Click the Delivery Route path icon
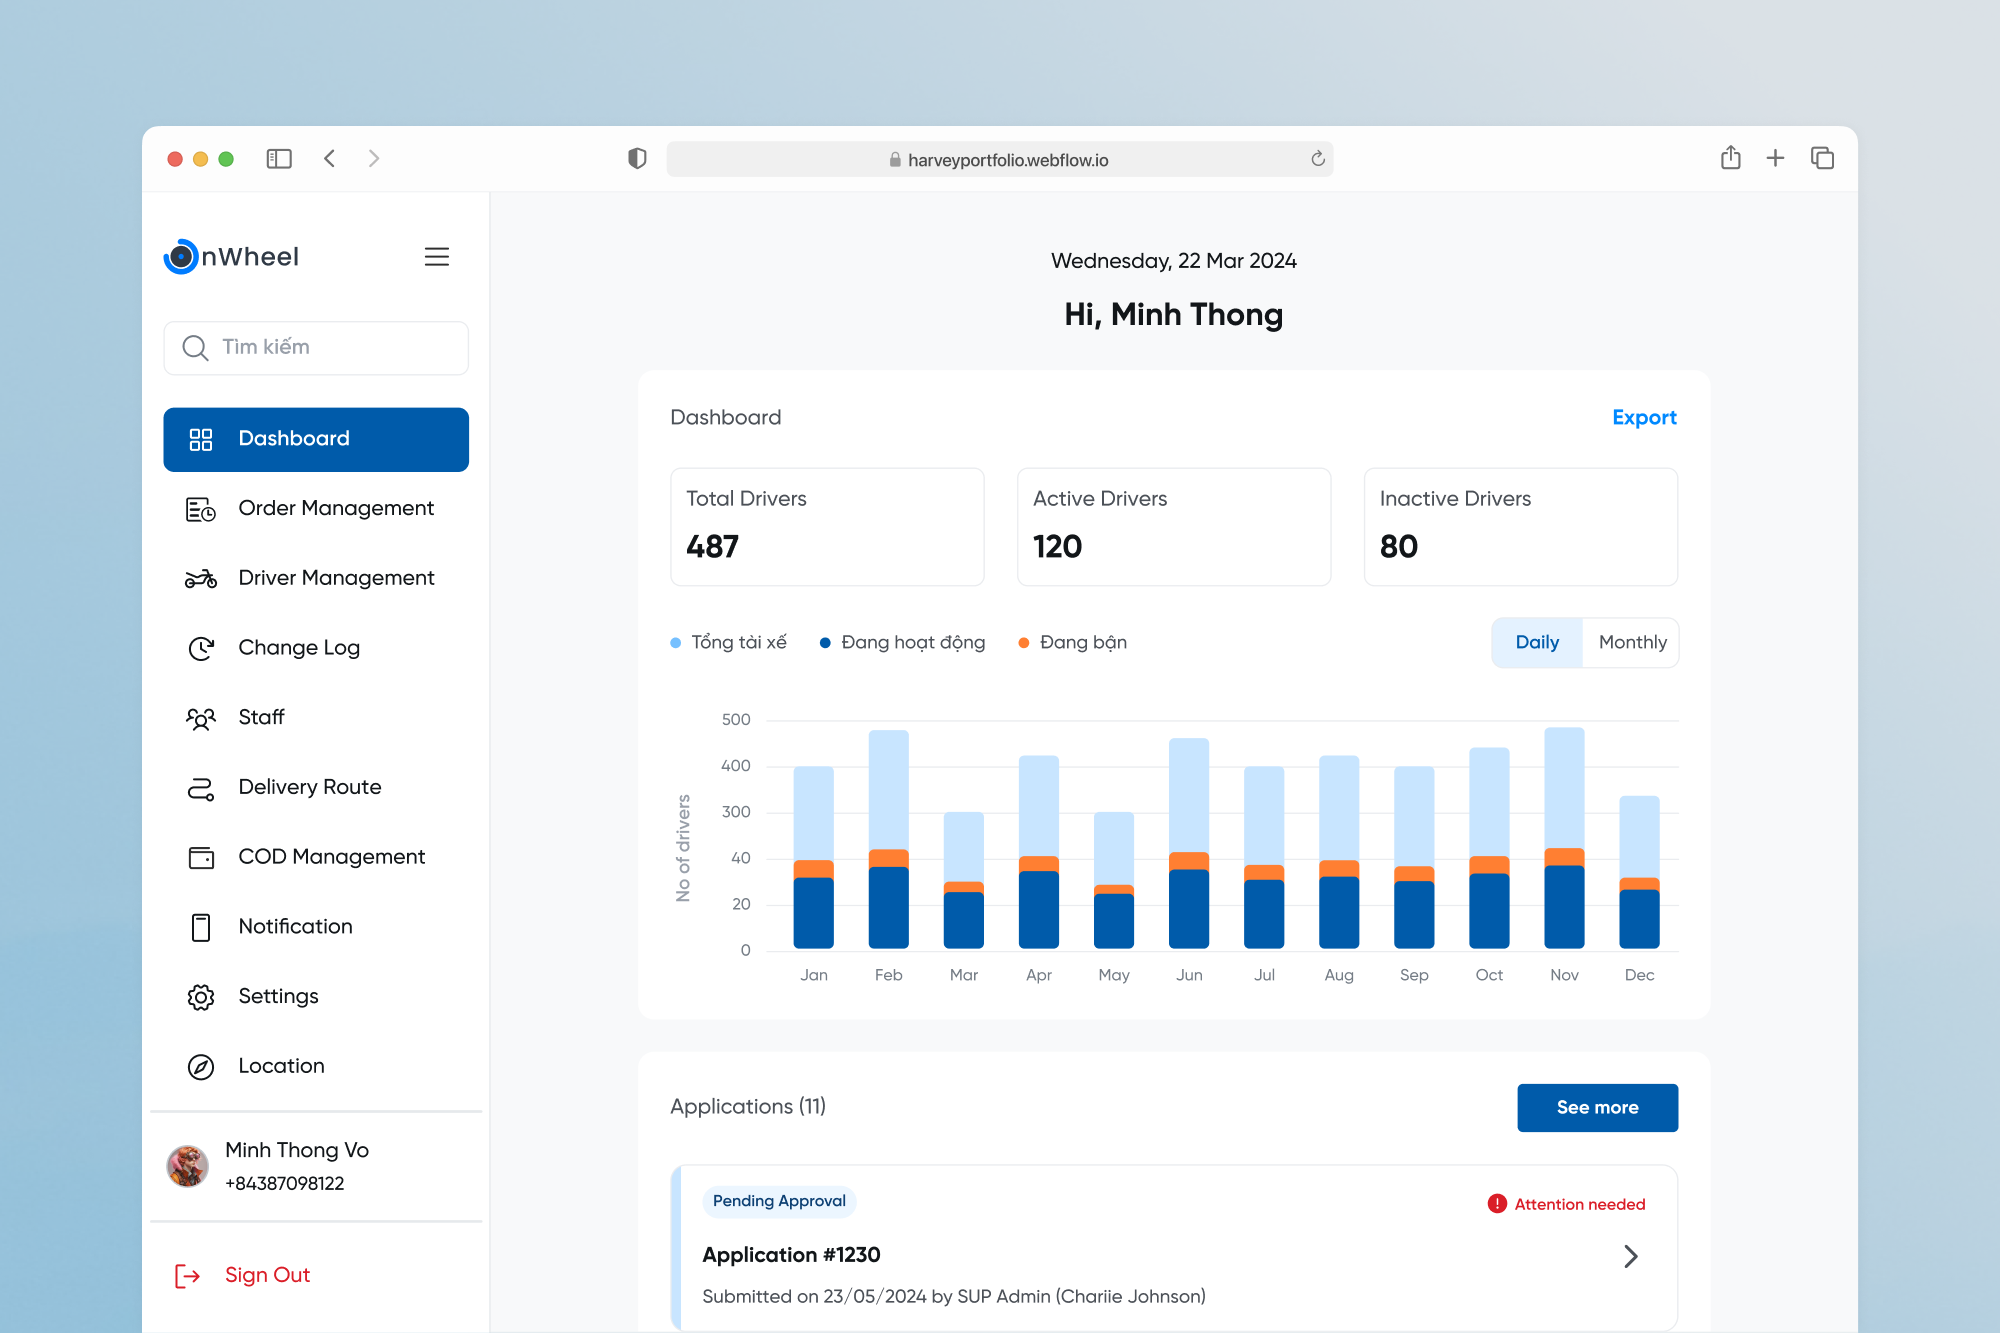 click(200, 789)
